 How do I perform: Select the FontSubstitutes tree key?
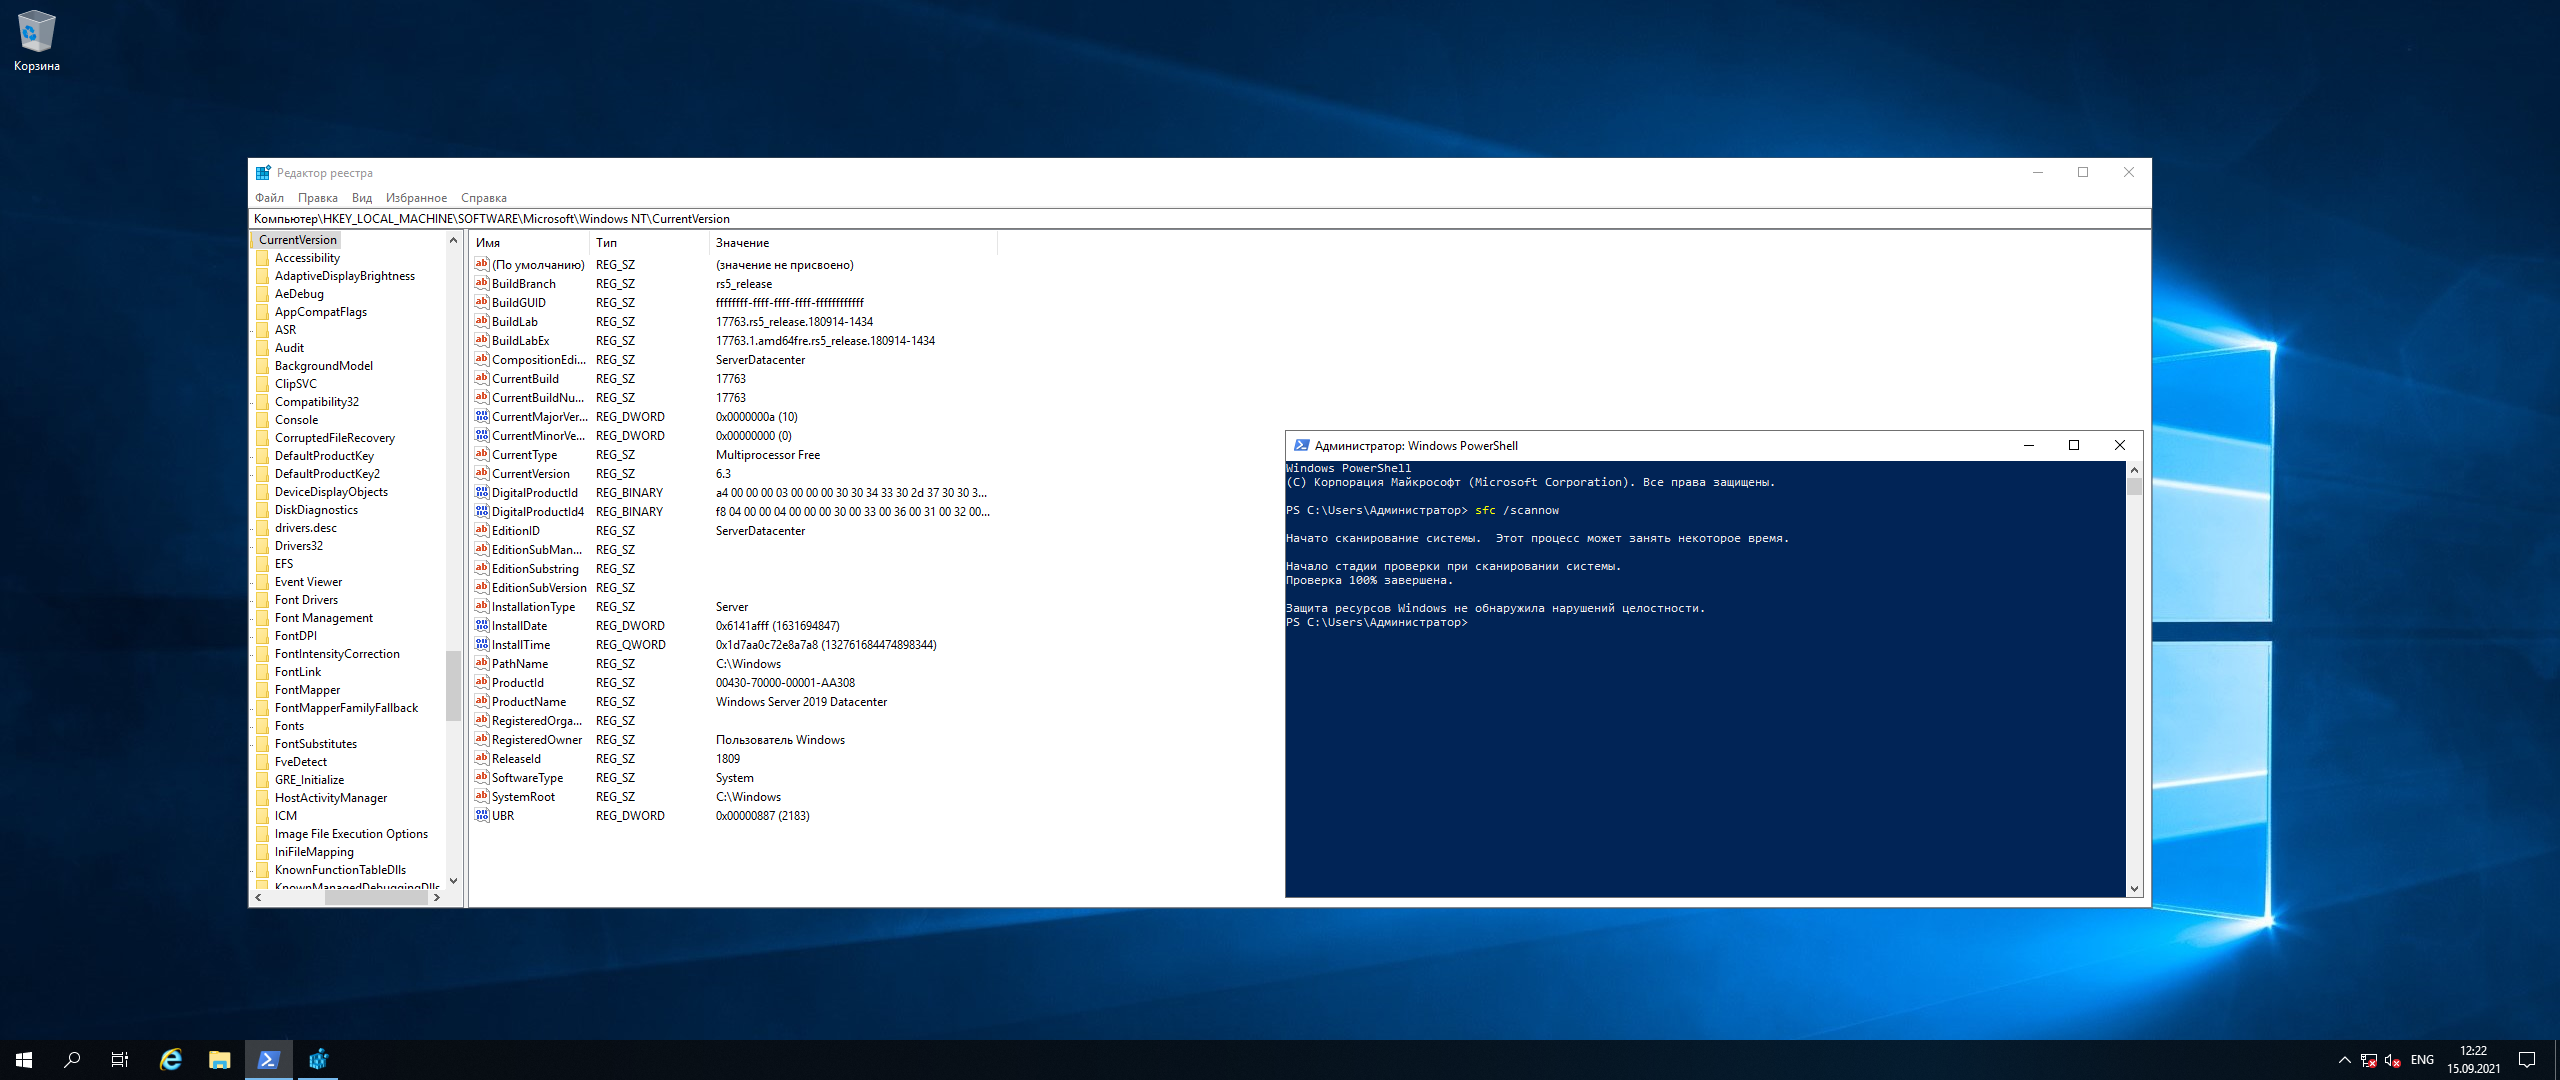[x=315, y=744]
